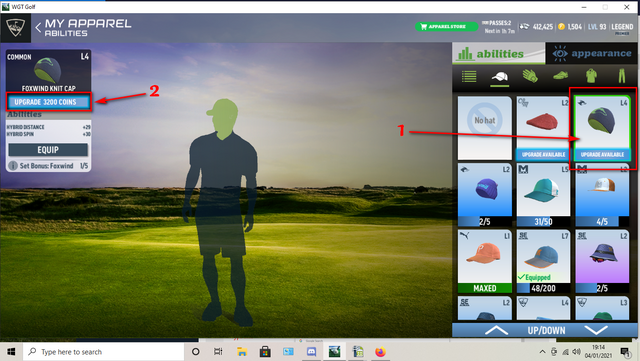Select the pants category icon
Image resolution: width=640 pixels, height=361 pixels.
point(622,76)
